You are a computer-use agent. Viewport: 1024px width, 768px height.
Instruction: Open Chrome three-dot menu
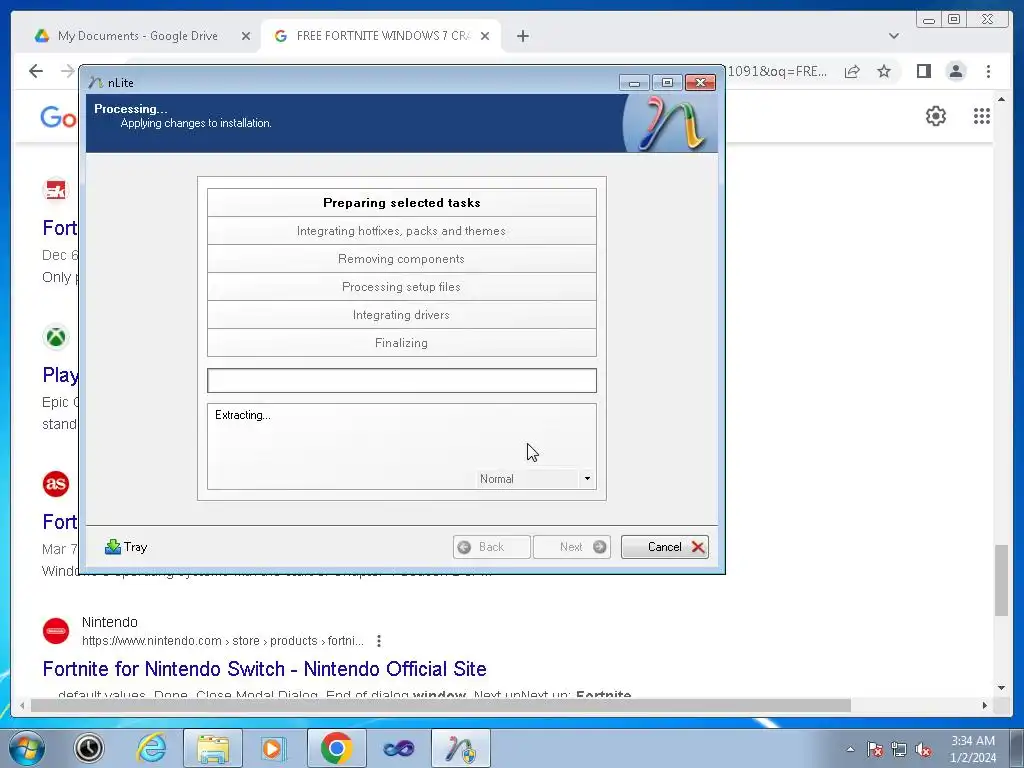[x=988, y=71]
